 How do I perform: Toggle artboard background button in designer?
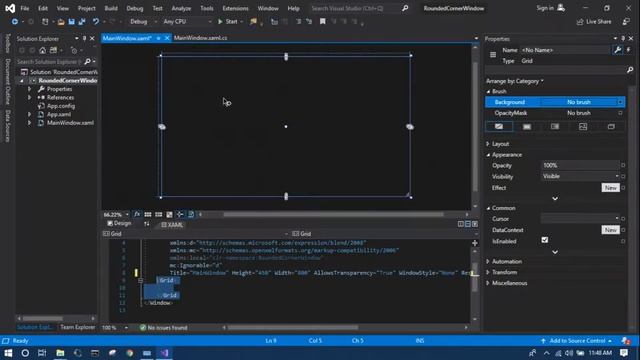tap(169, 214)
